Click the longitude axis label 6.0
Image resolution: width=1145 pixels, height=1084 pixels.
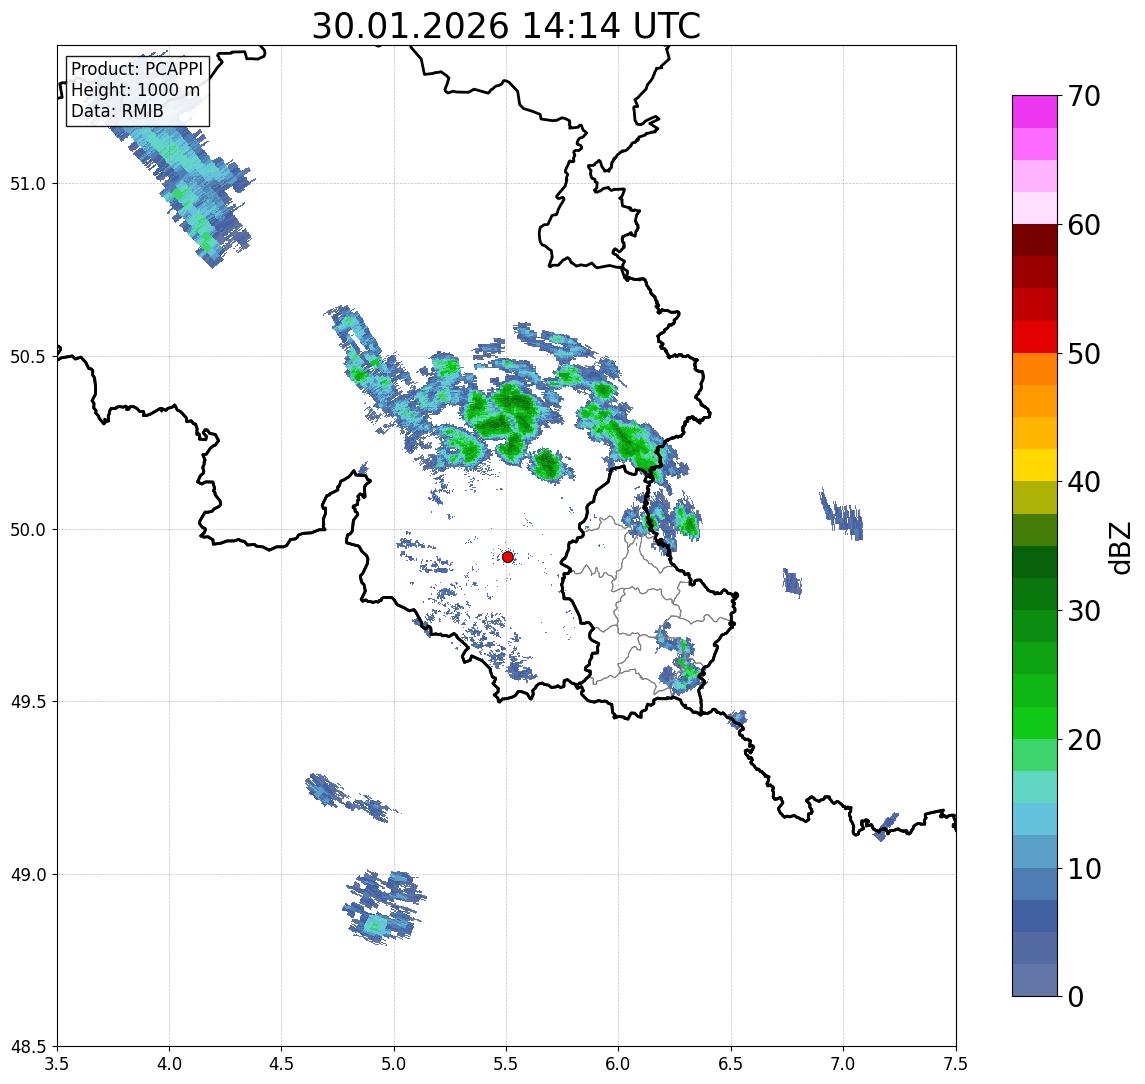coord(619,1064)
